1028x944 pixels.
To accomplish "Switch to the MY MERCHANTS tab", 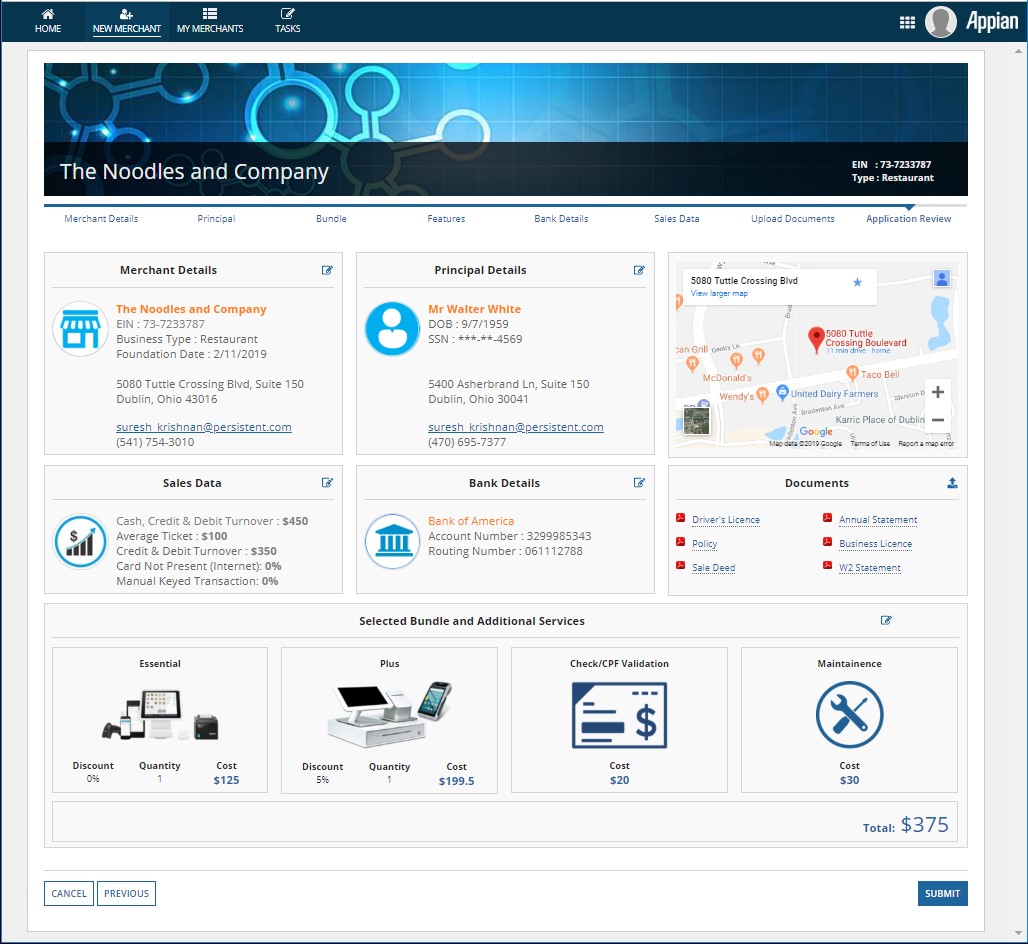I will 210,21.
